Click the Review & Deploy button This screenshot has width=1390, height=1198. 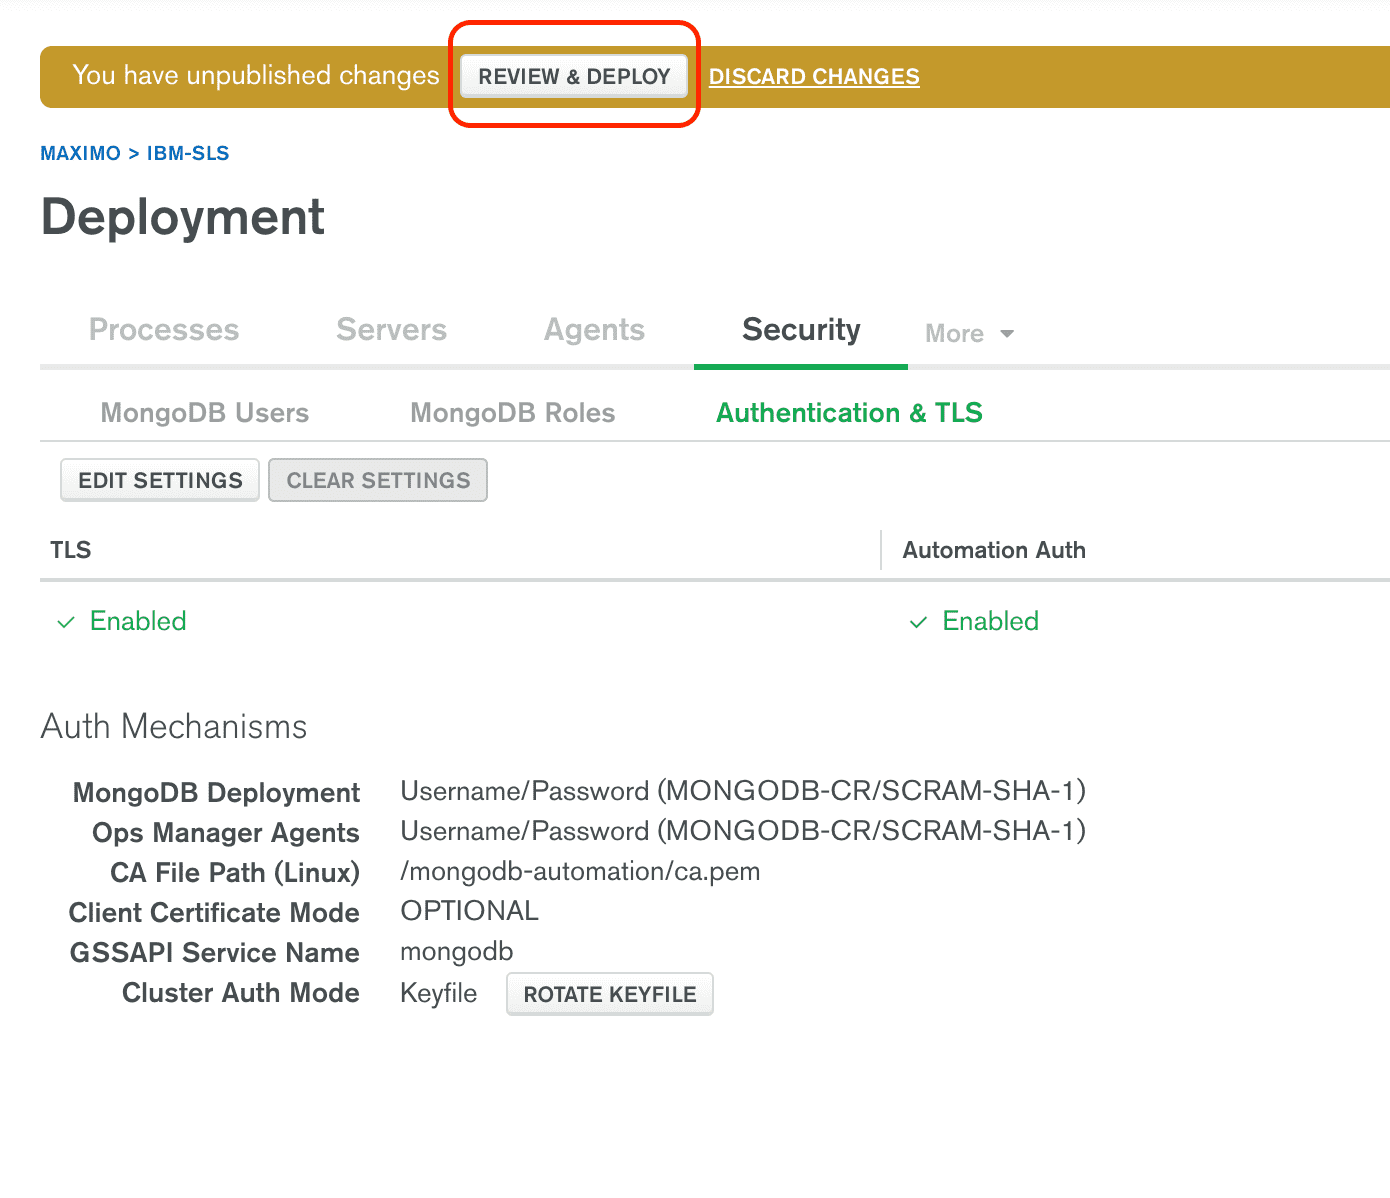574,77
